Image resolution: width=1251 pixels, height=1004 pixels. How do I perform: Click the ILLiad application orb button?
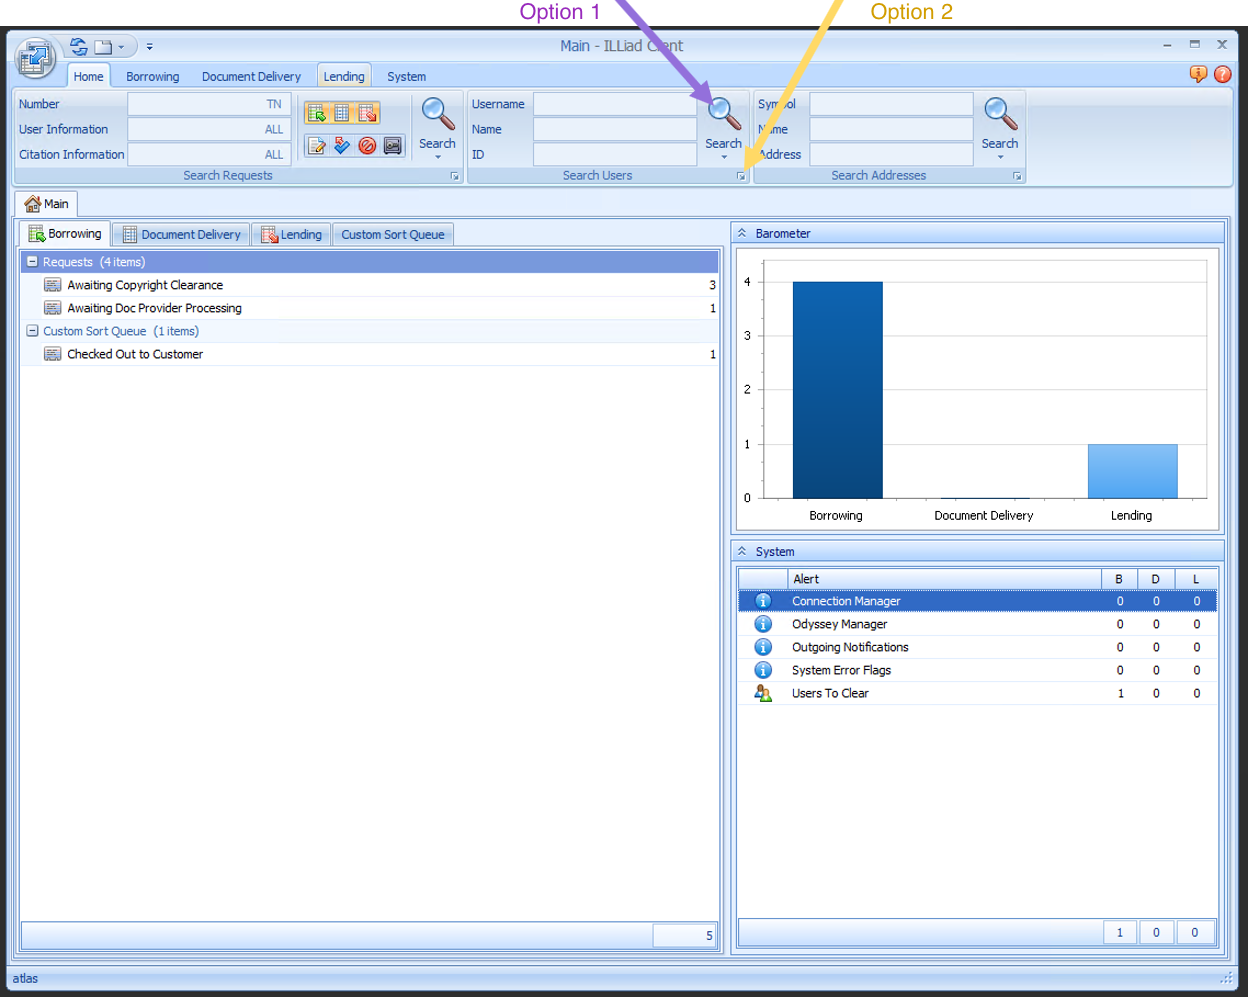(x=35, y=58)
